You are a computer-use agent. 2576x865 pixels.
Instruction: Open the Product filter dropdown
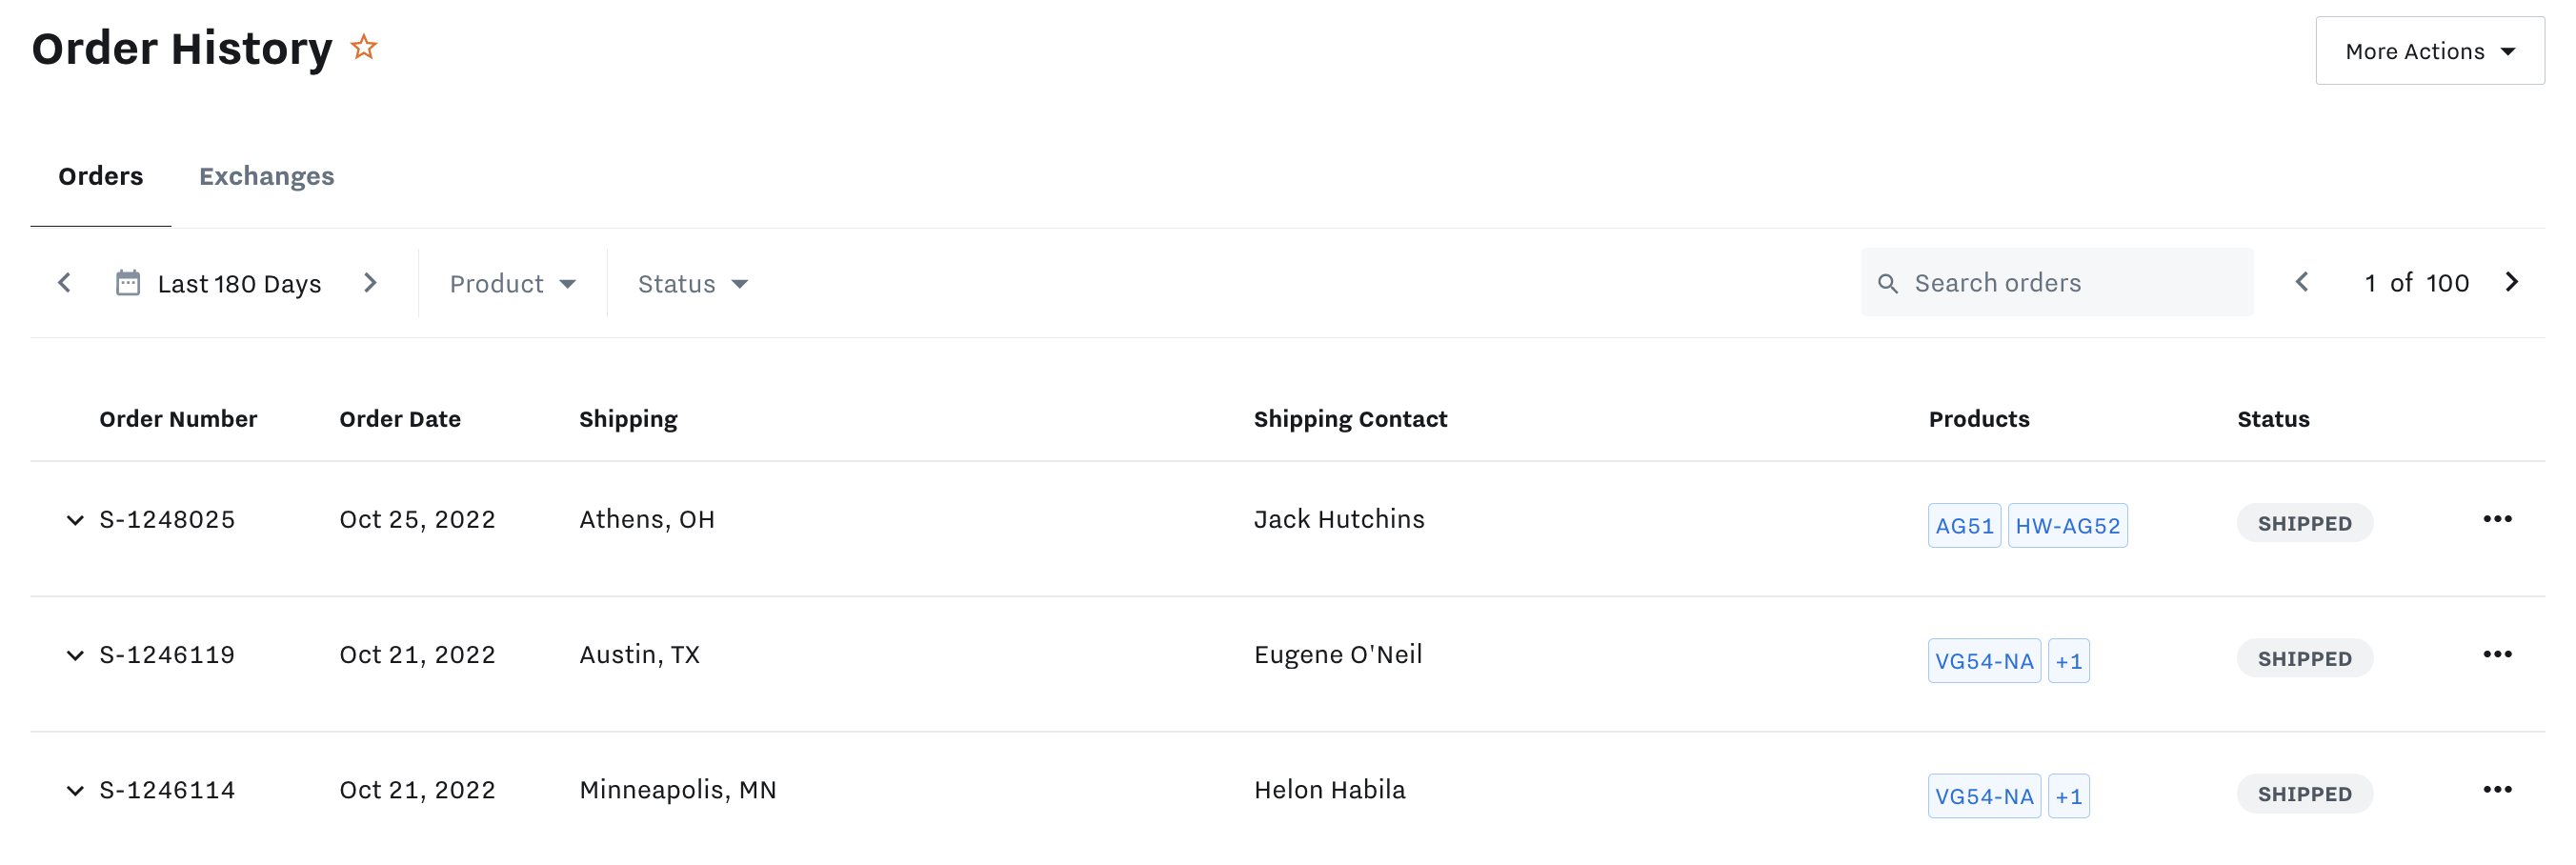click(511, 283)
